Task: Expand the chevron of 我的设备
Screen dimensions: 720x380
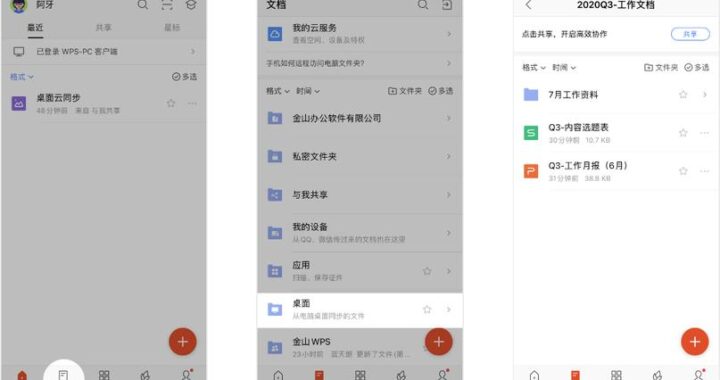Action: tap(449, 233)
